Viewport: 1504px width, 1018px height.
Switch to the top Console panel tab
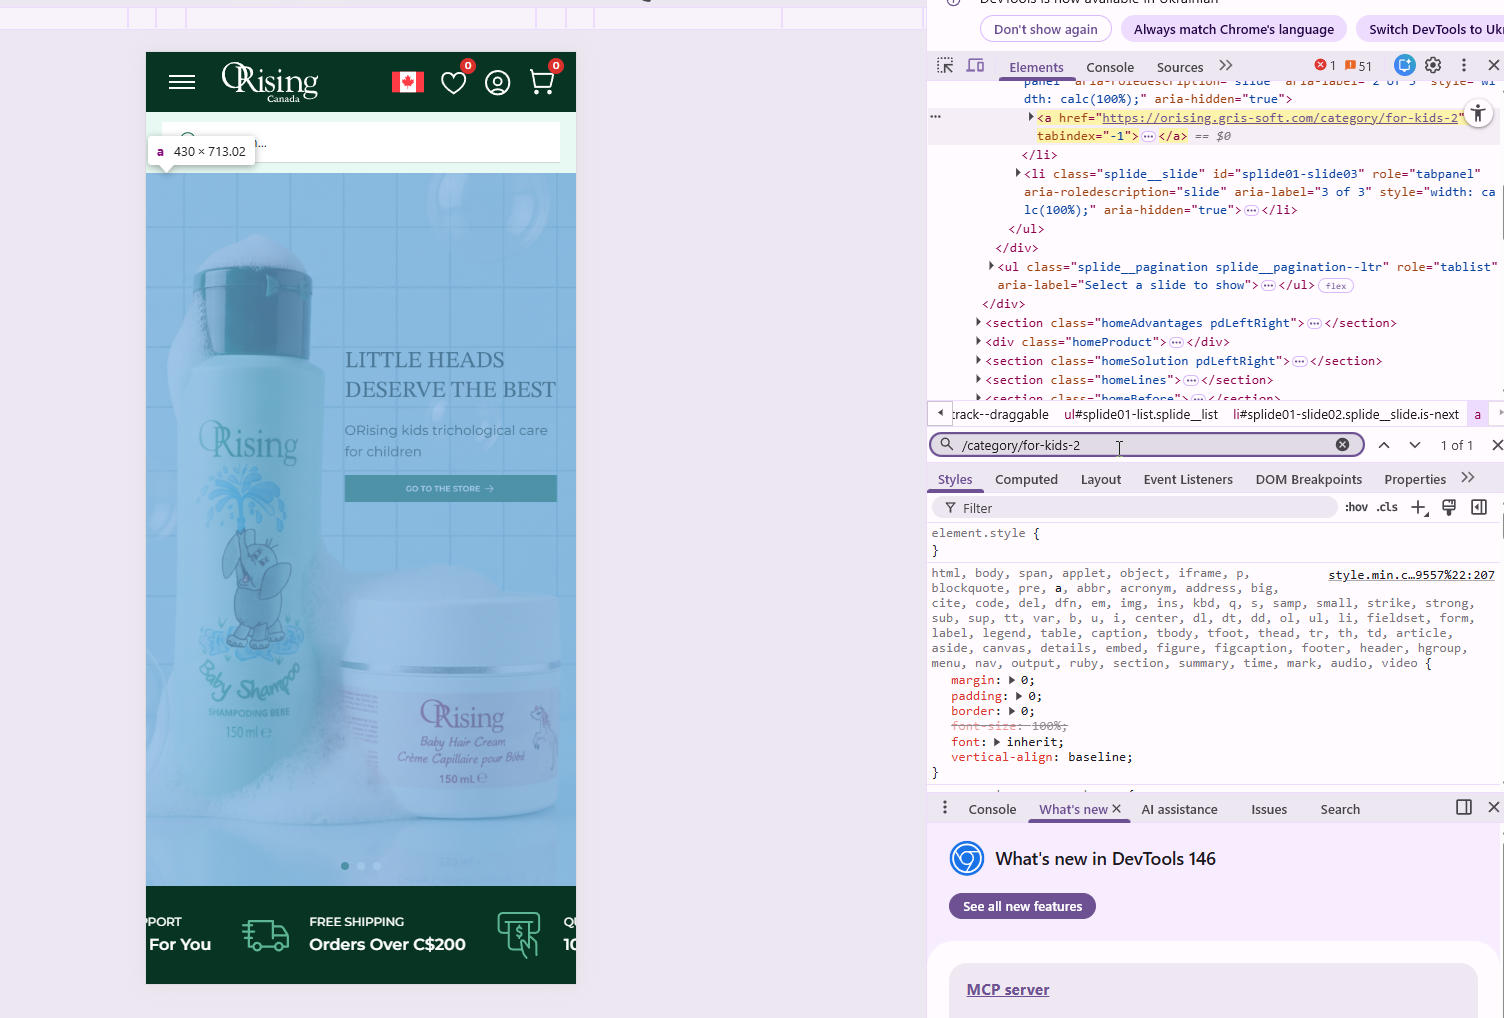pos(1110,67)
